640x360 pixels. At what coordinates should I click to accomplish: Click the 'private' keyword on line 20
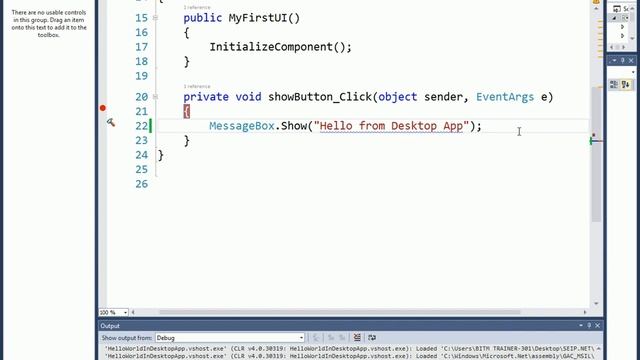[x=206, y=97]
